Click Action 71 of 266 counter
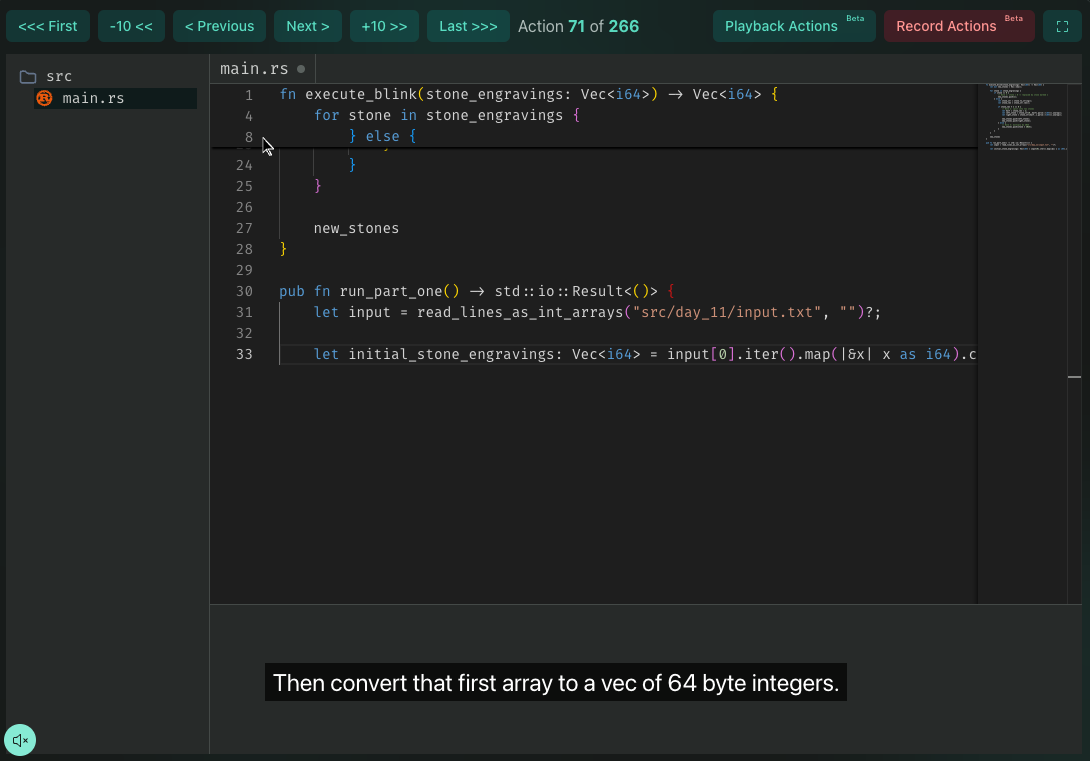This screenshot has height=761, width=1090. [578, 26]
